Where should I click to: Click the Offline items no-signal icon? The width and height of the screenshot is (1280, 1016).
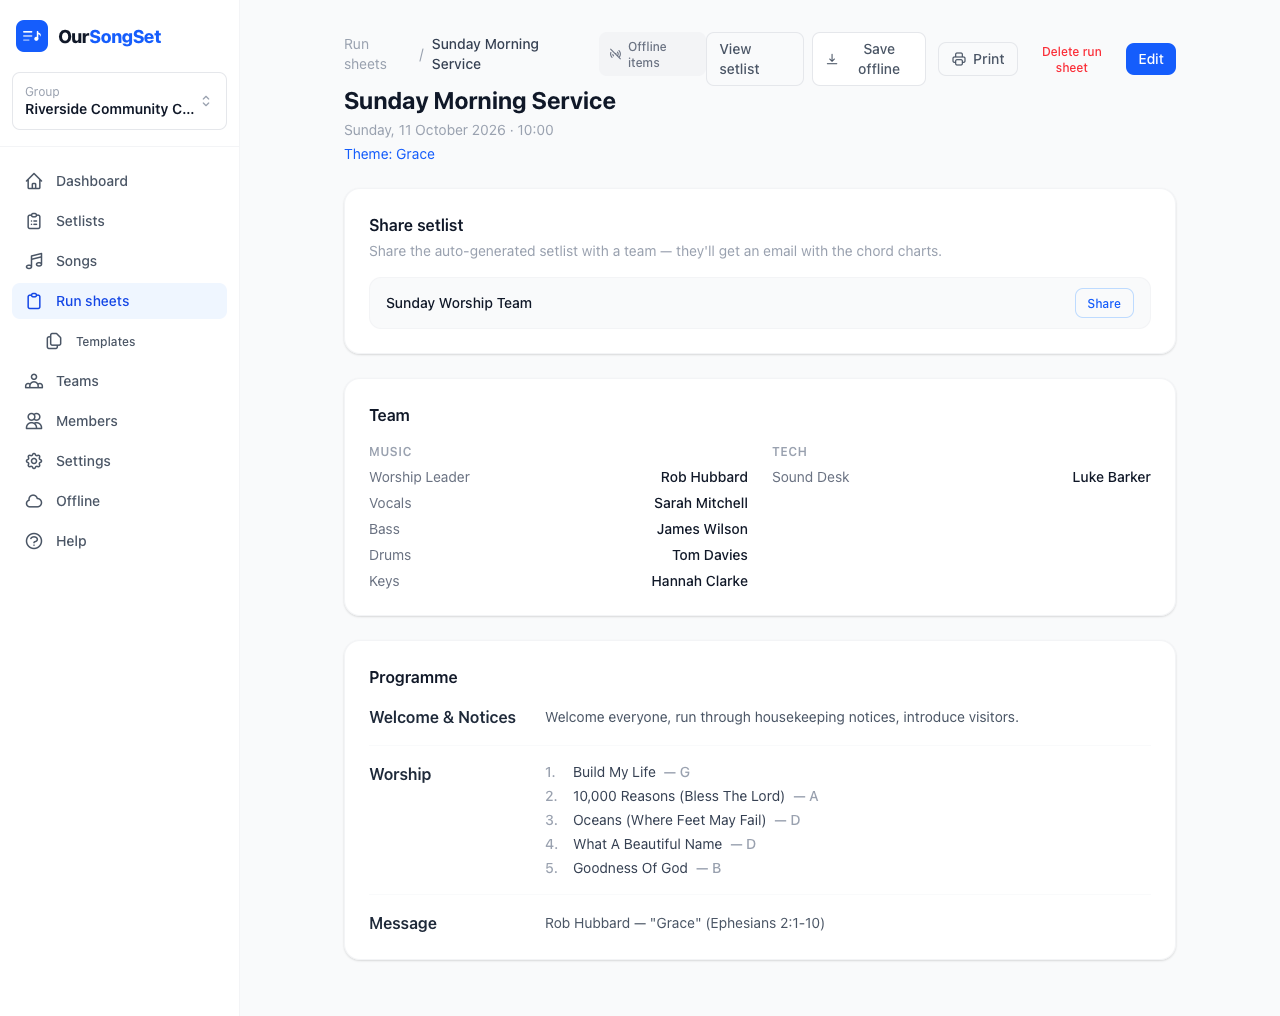[x=615, y=54]
